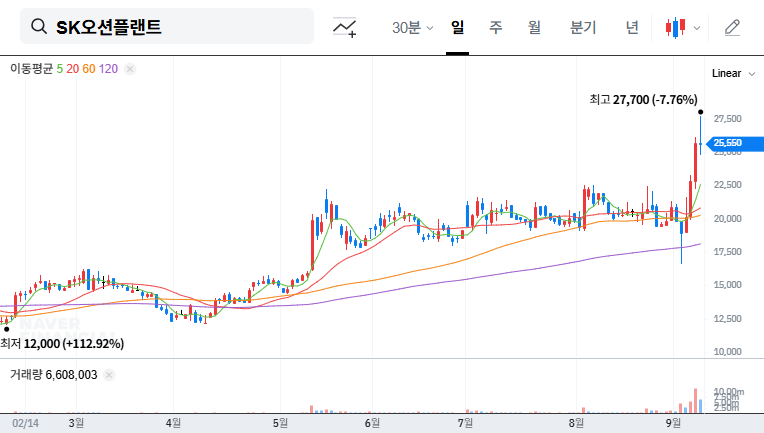Switch to the 분기 quarterly tab

pyautogui.click(x=583, y=27)
